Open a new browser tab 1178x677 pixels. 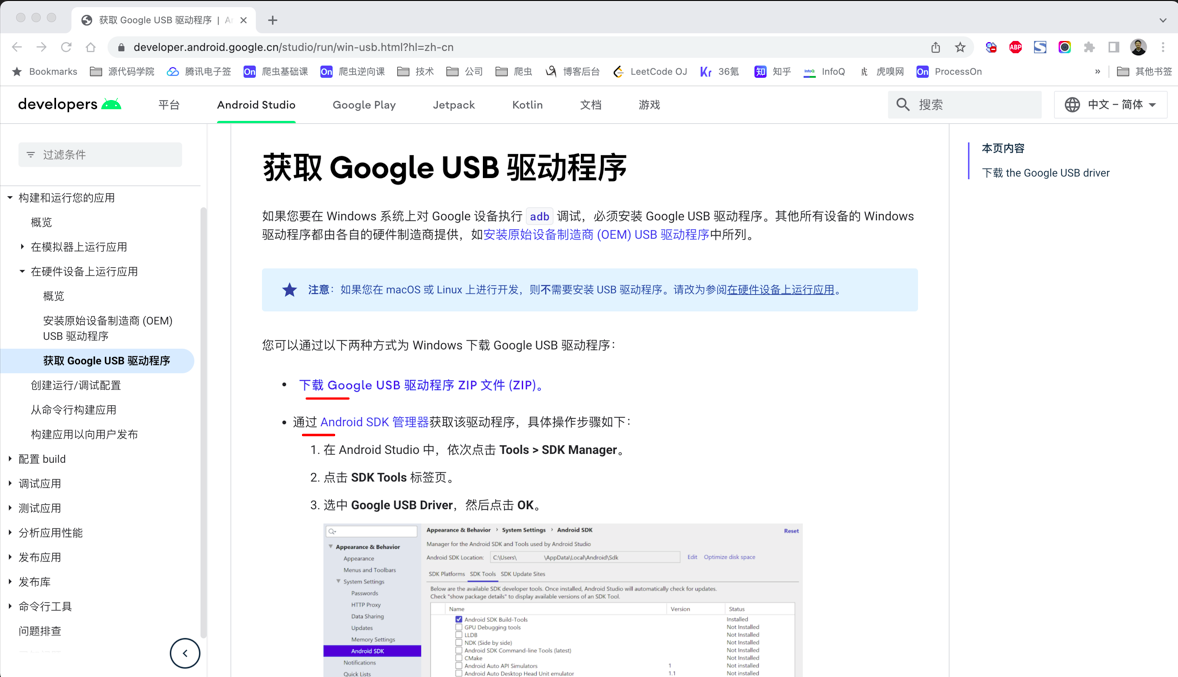[273, 20]
